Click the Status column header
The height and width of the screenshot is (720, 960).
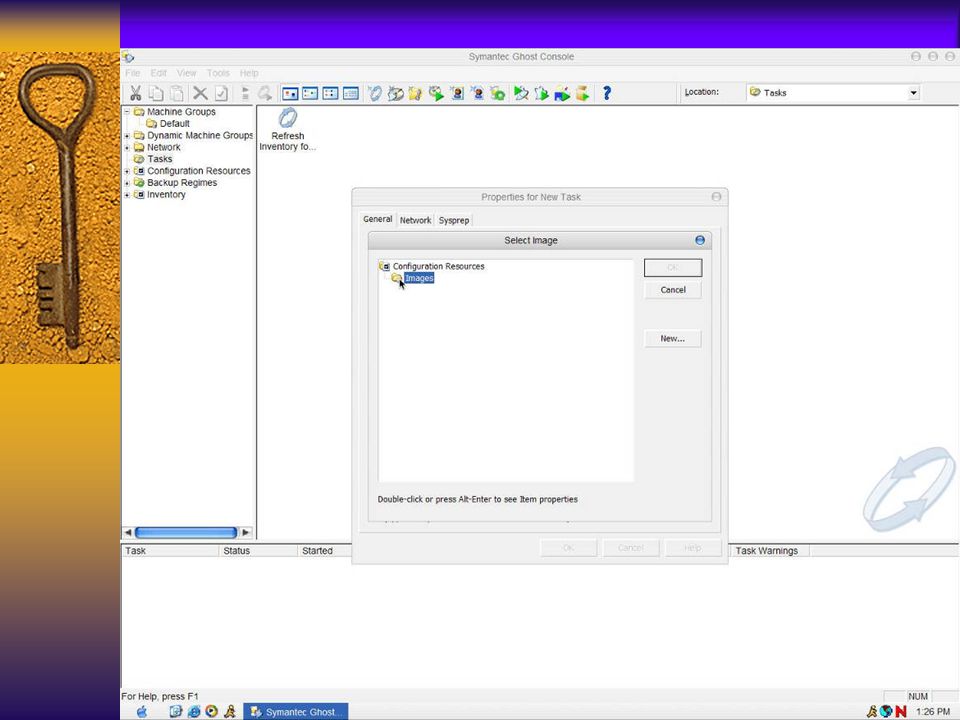pyautogui.click(x=258, y=551)
